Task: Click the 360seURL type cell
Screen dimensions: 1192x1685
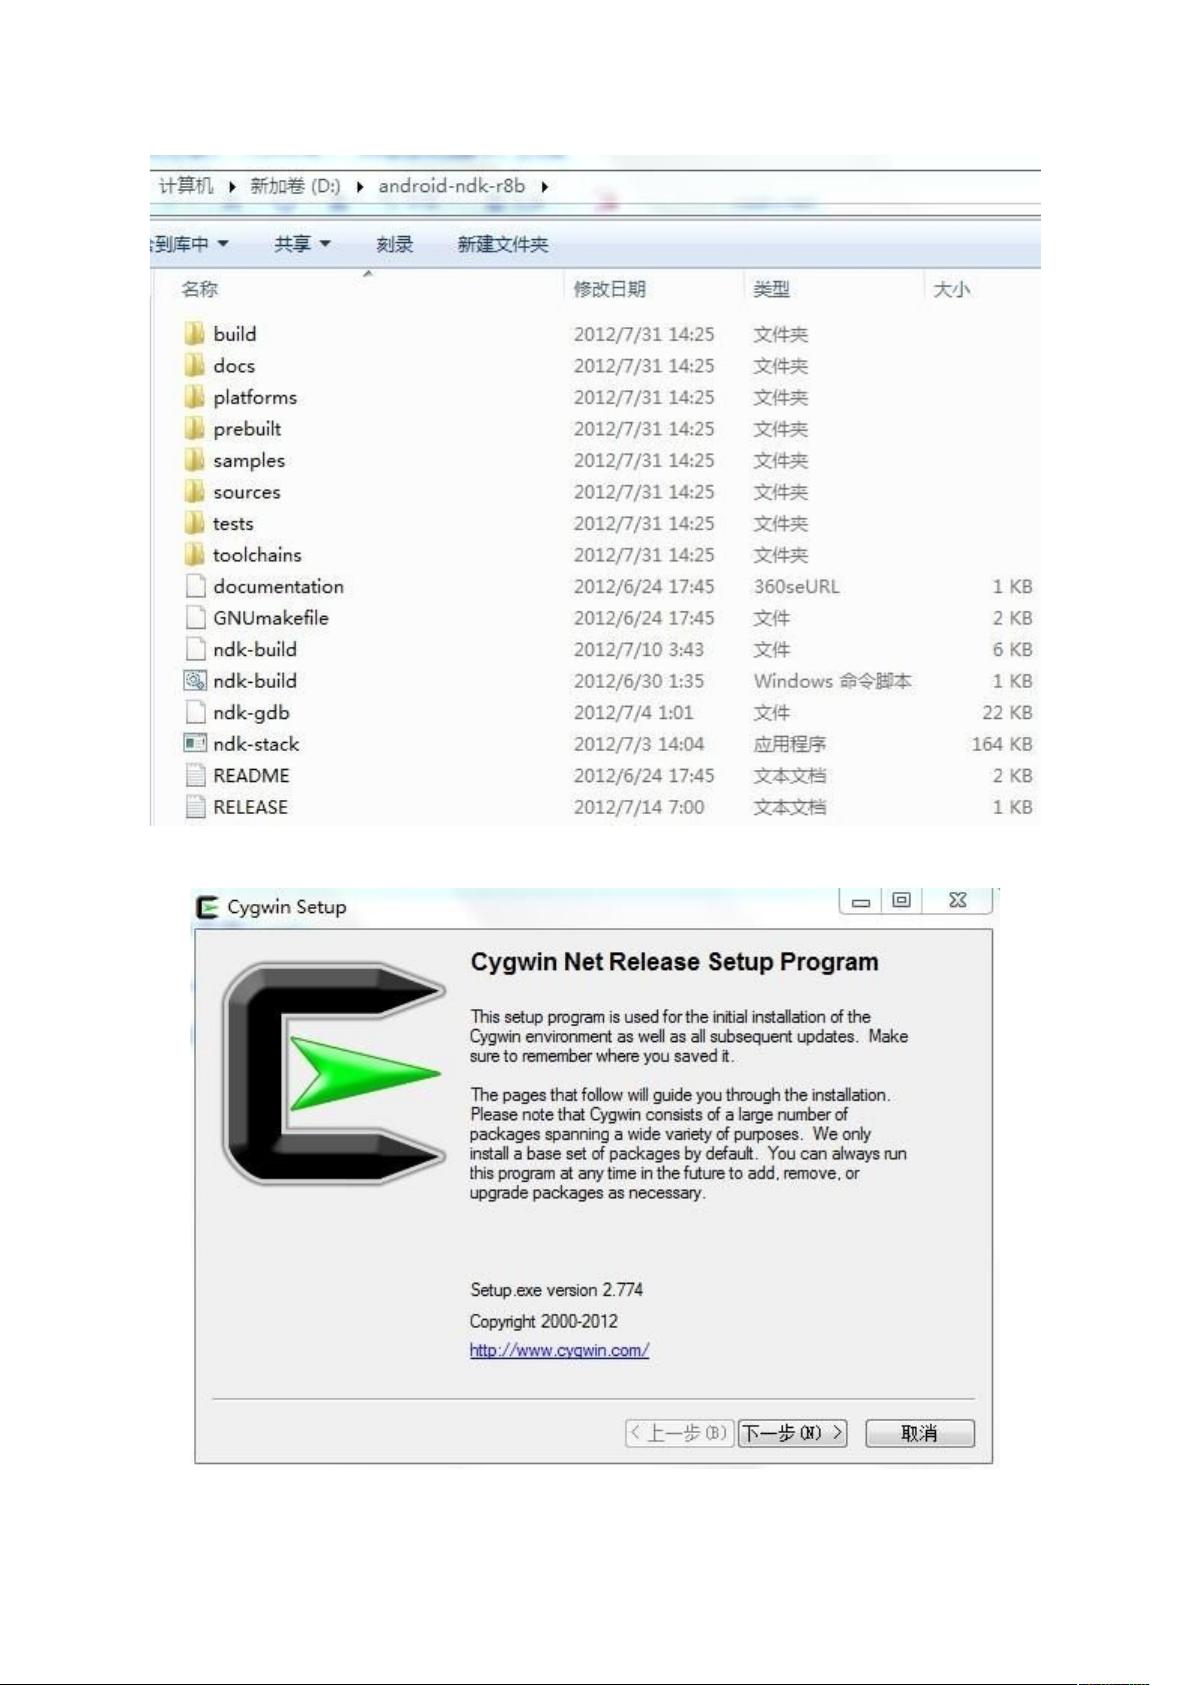Action: point(797,586)
